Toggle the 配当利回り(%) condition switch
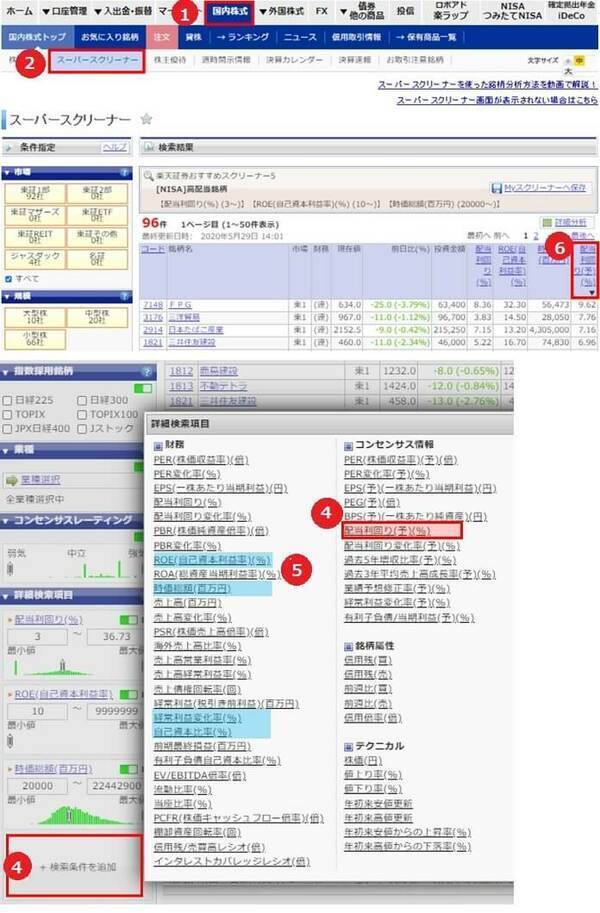 tap(128, 620)
